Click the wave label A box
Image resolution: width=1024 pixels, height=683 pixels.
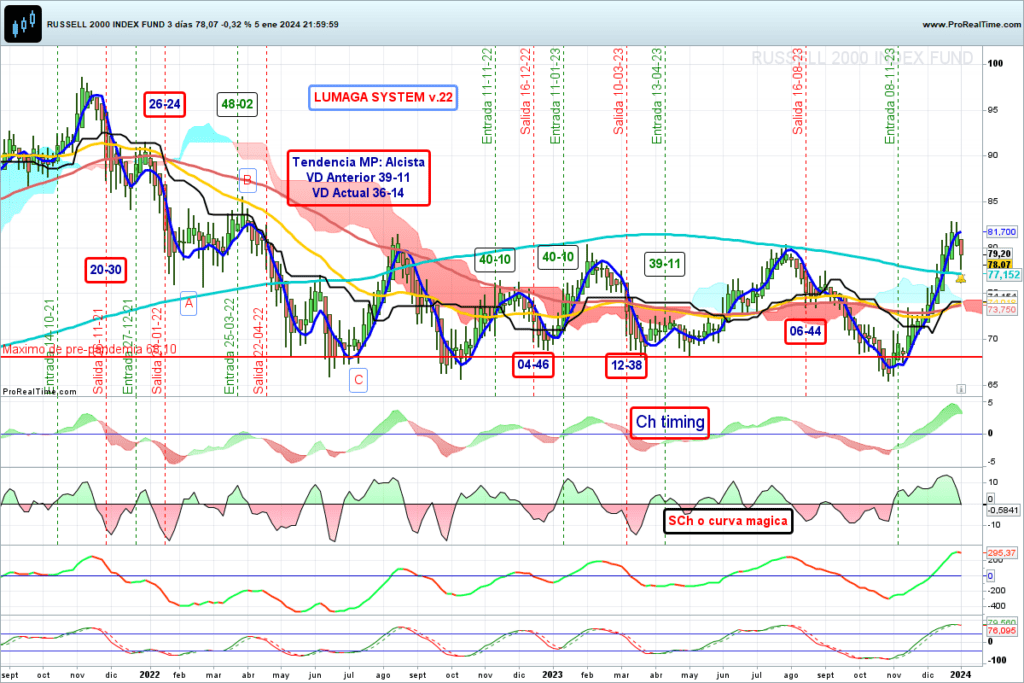pyautogui.click(x=189, y=304)
